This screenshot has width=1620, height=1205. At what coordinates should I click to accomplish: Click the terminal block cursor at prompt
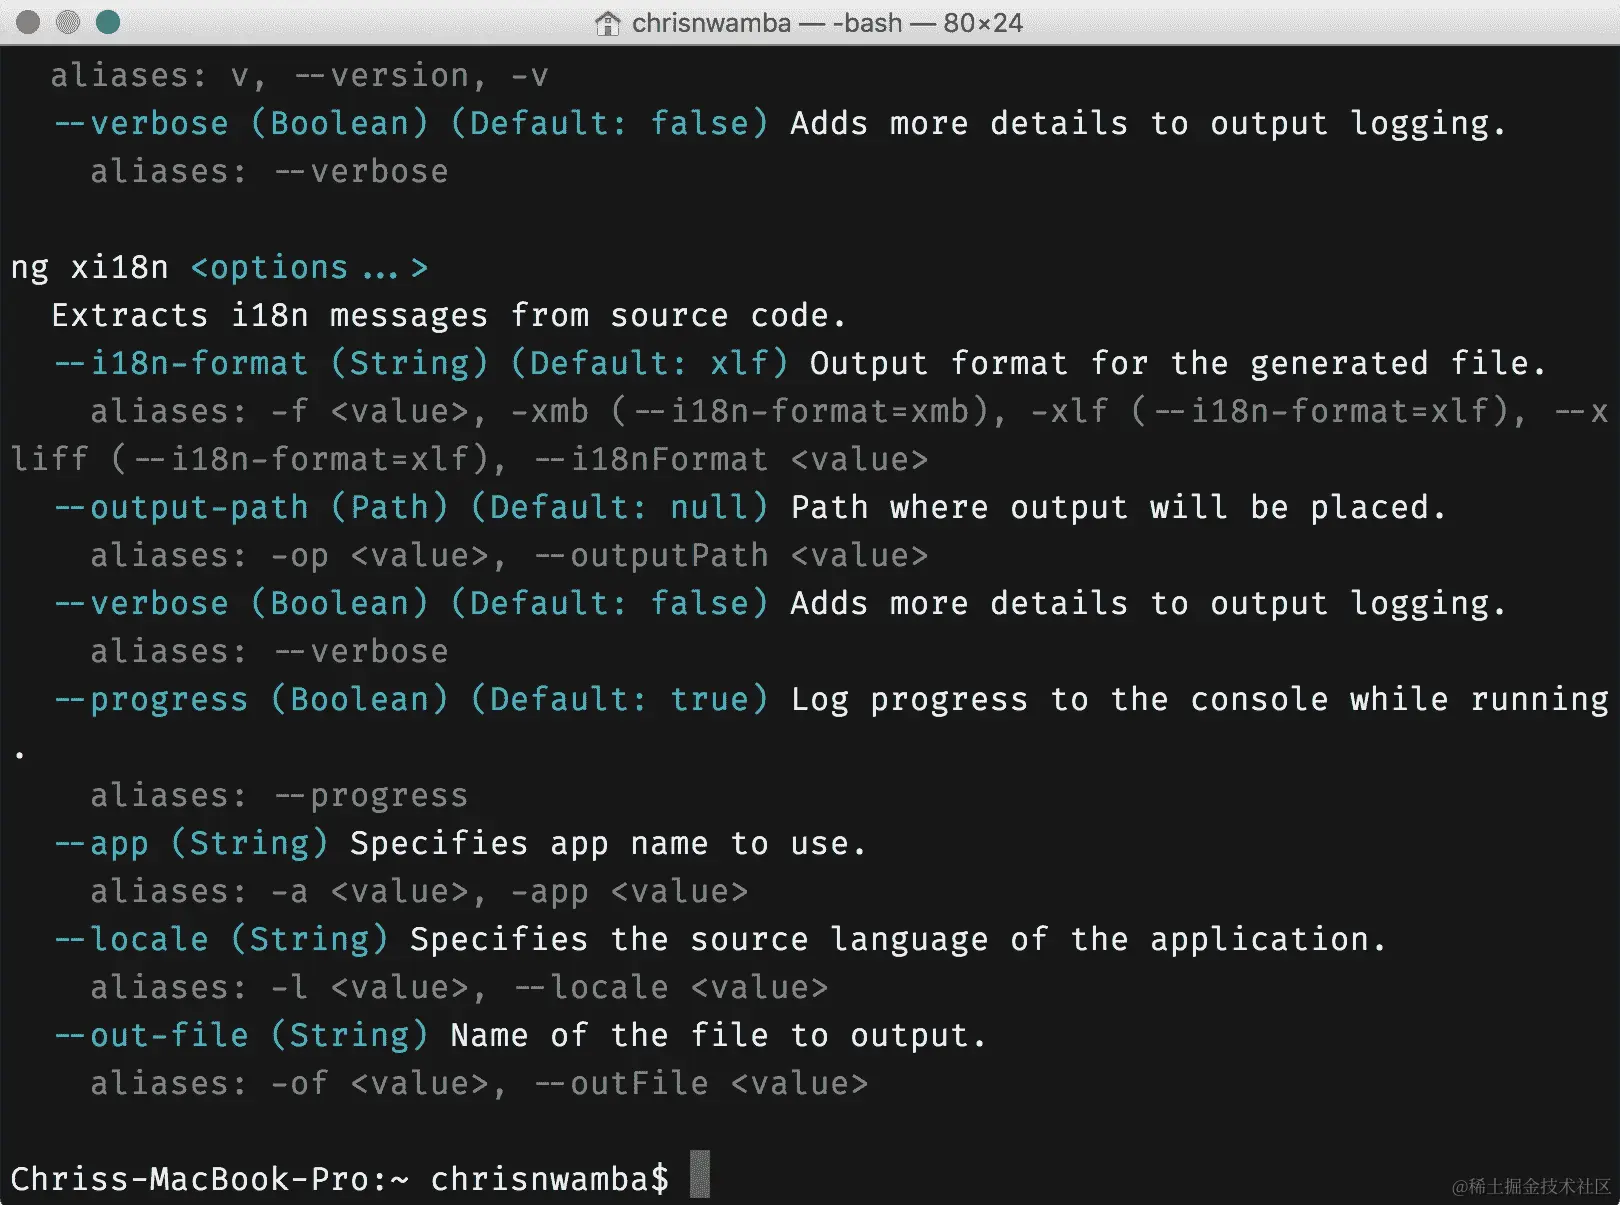699,1174
